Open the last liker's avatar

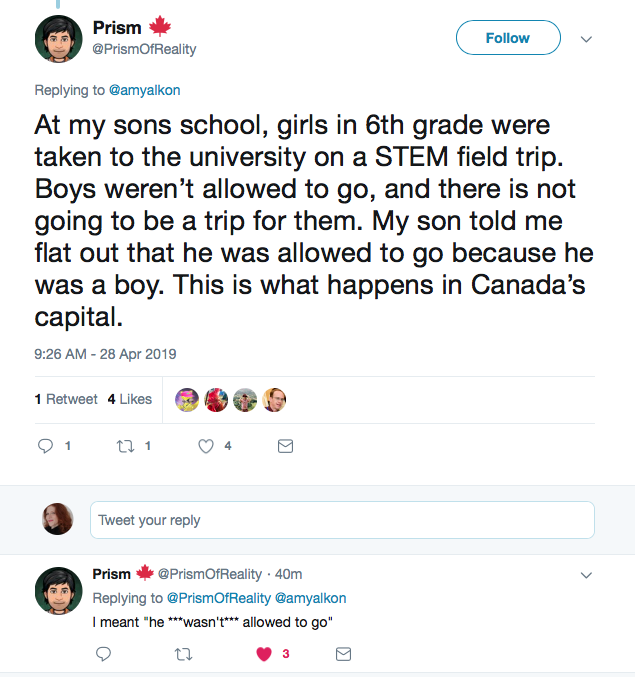[274, 400]
